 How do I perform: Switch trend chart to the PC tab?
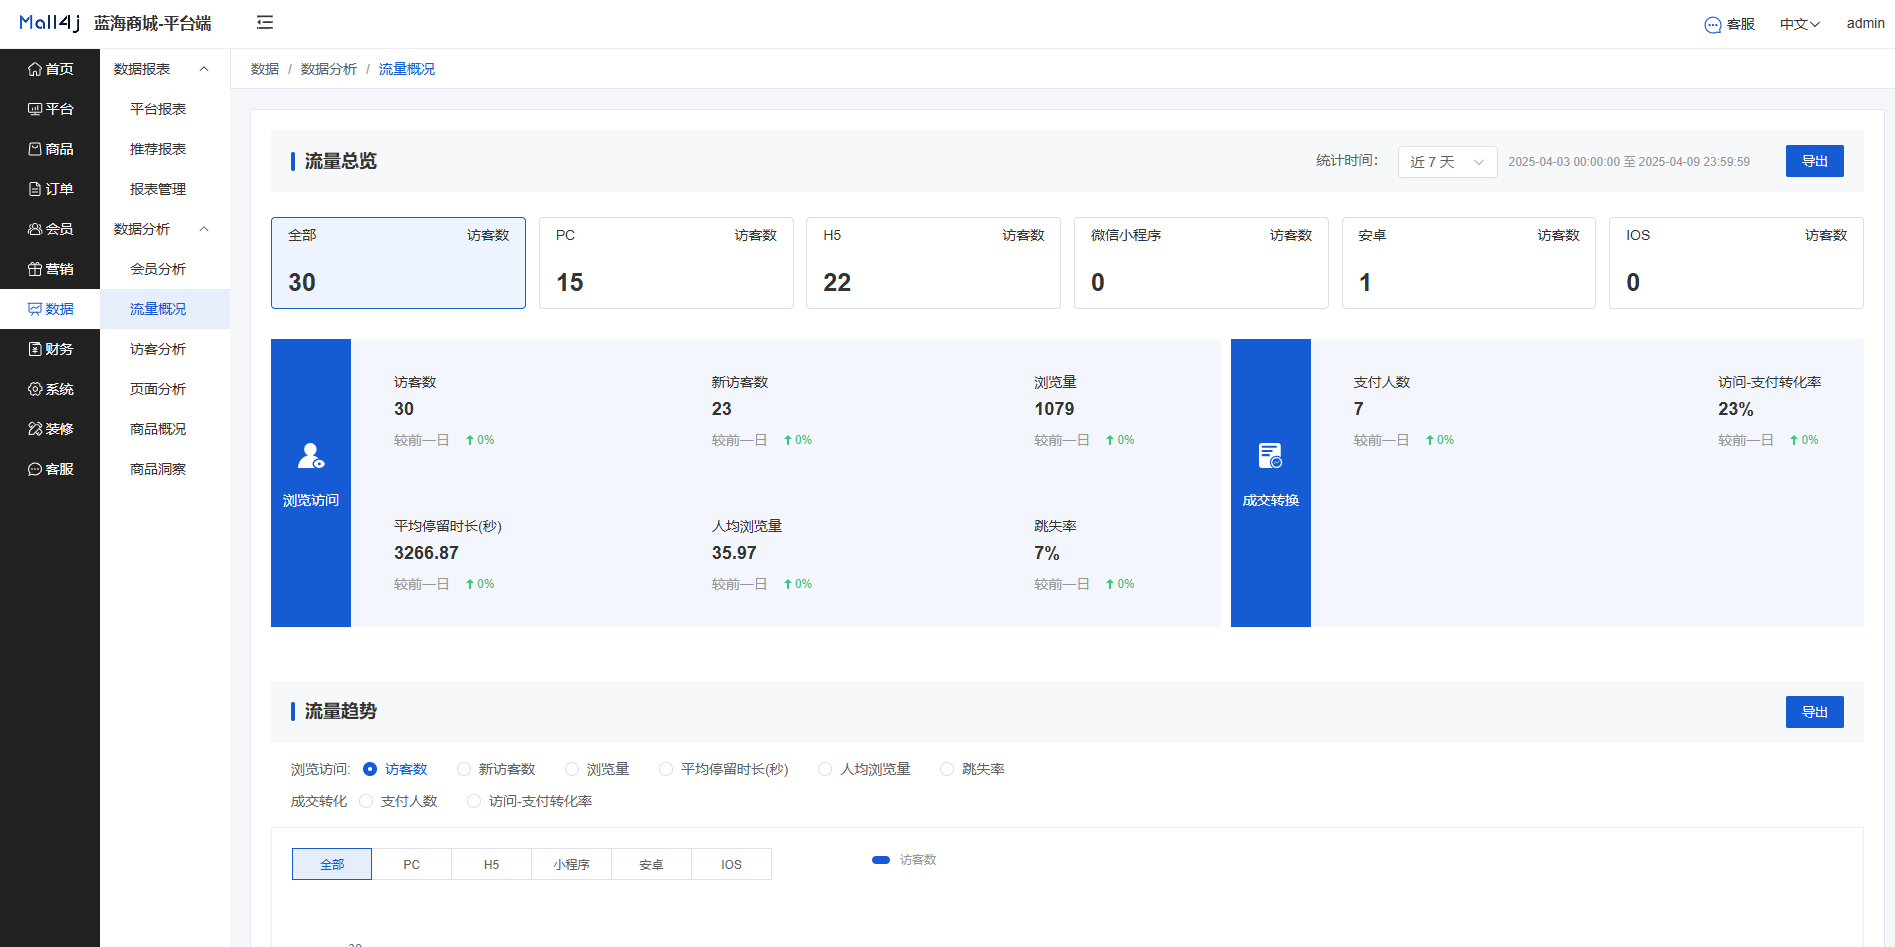(x=412, y=864)
